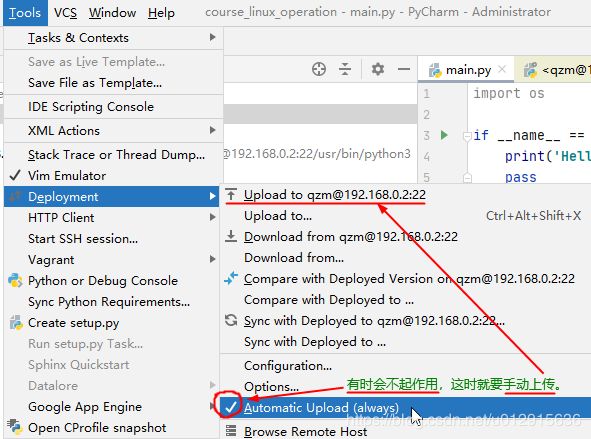Choose Download from... entry
Screen dimensions: 591x439
point(294,258)
